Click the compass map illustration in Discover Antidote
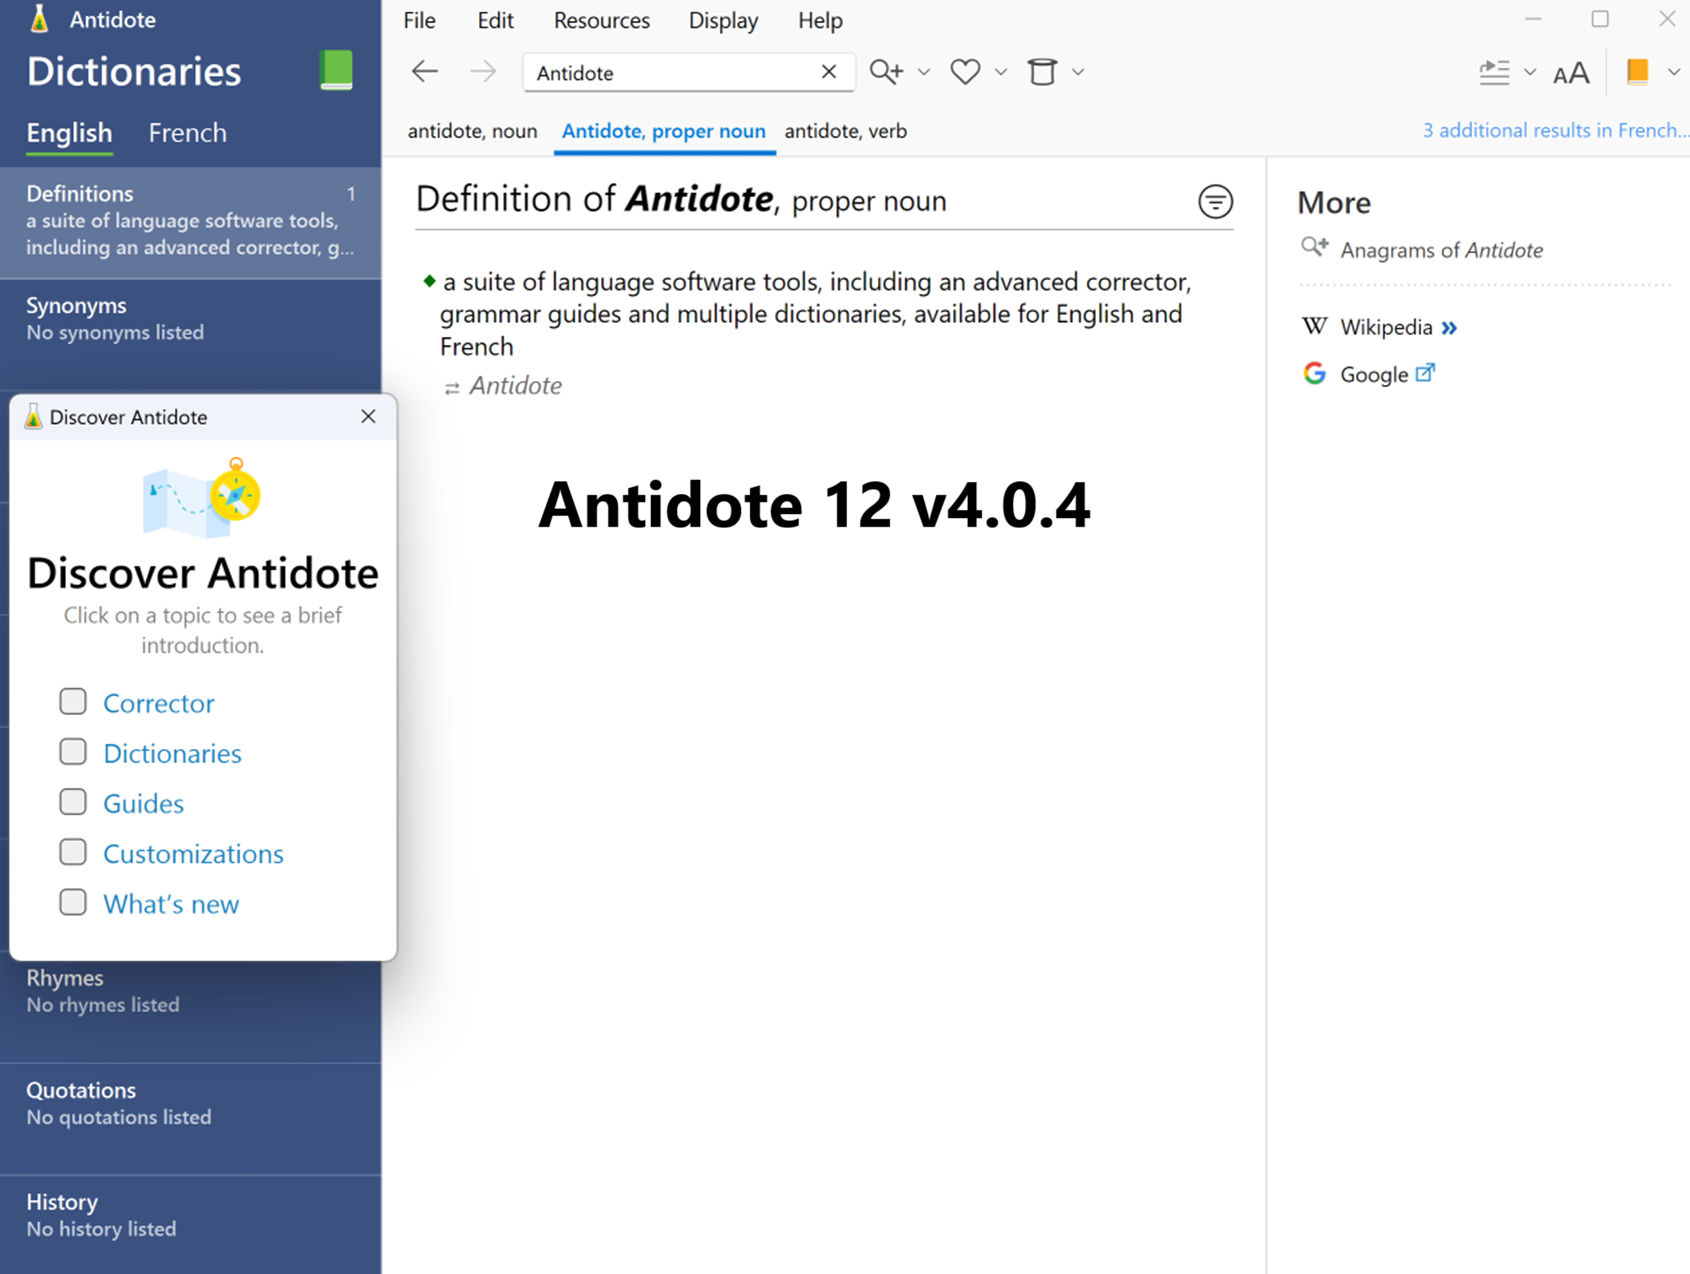This screenshot has height=1274, width=1690. (x=203, y=497)
